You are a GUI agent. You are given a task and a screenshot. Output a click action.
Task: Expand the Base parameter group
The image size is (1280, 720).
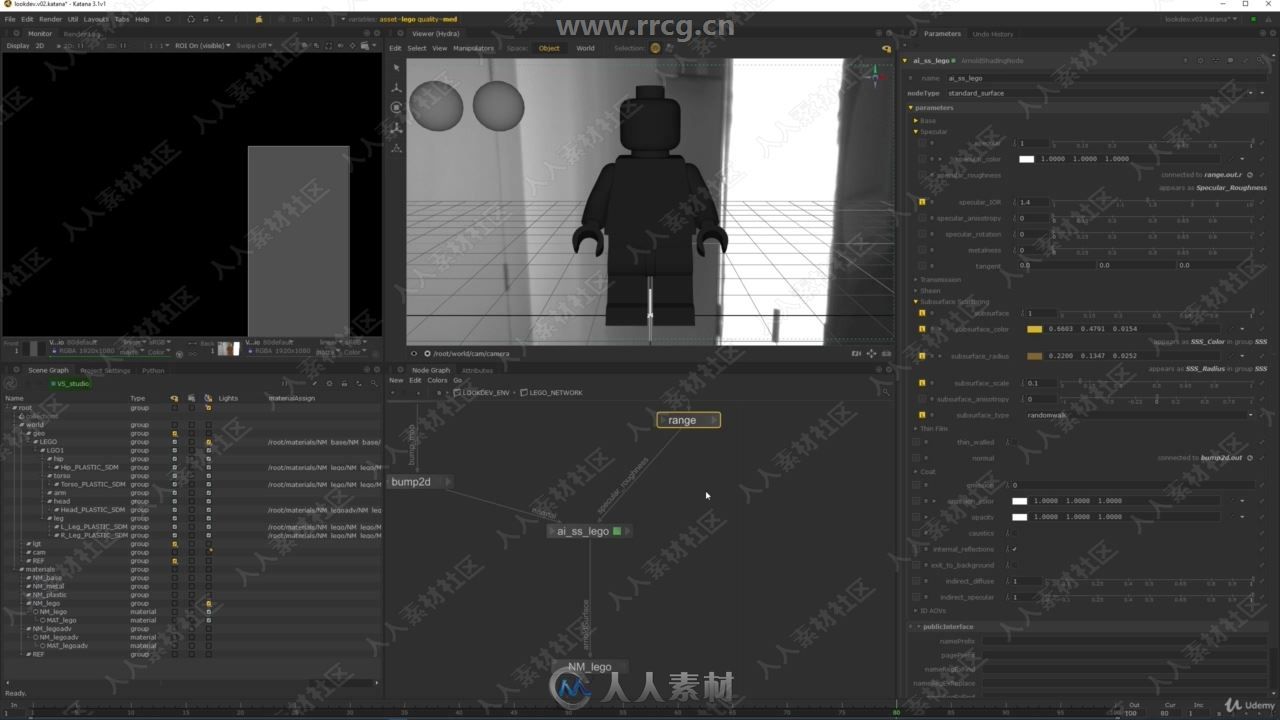pos(915,121)
